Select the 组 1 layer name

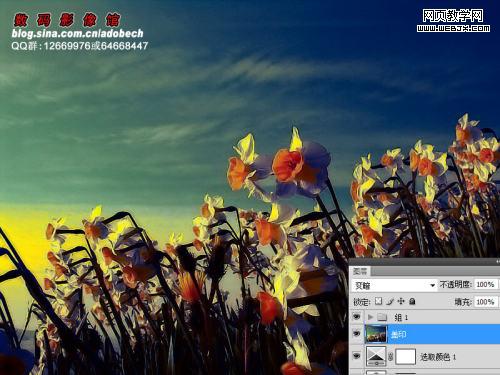point(401,317)
